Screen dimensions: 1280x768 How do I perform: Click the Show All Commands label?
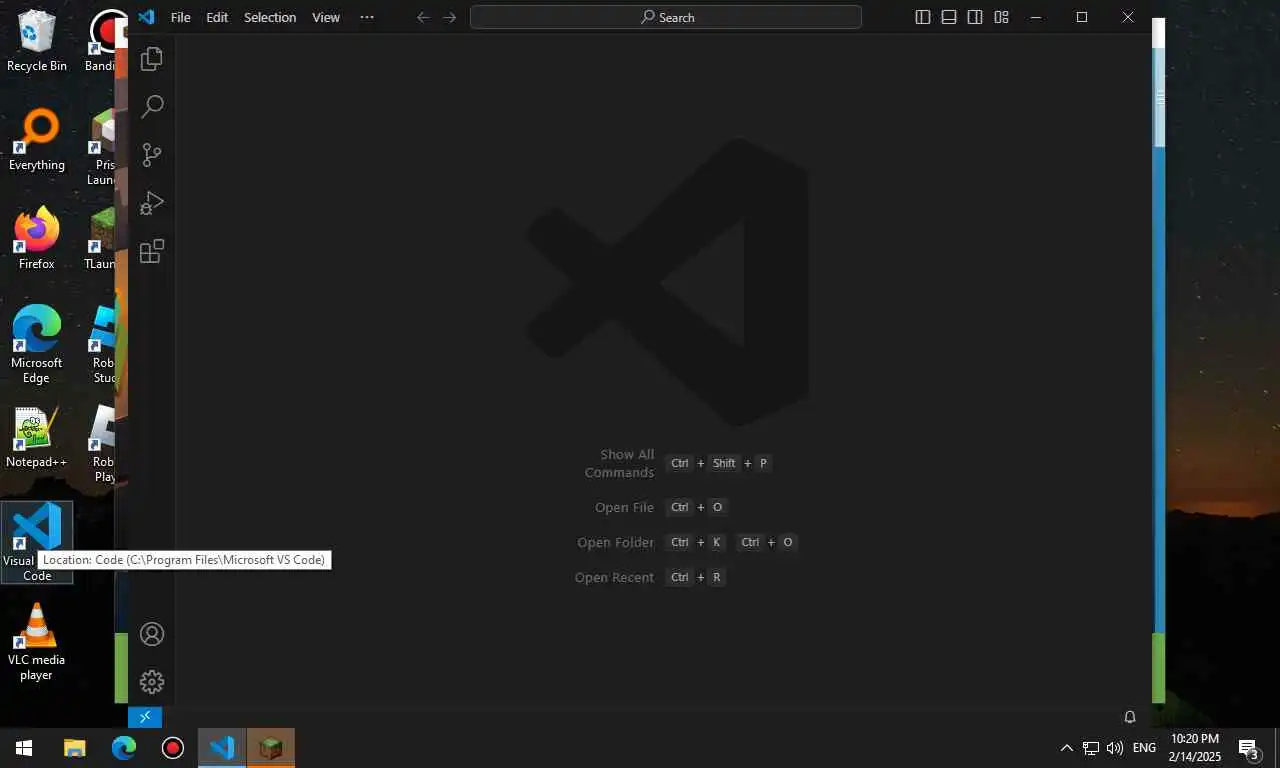tap(619, 463)
